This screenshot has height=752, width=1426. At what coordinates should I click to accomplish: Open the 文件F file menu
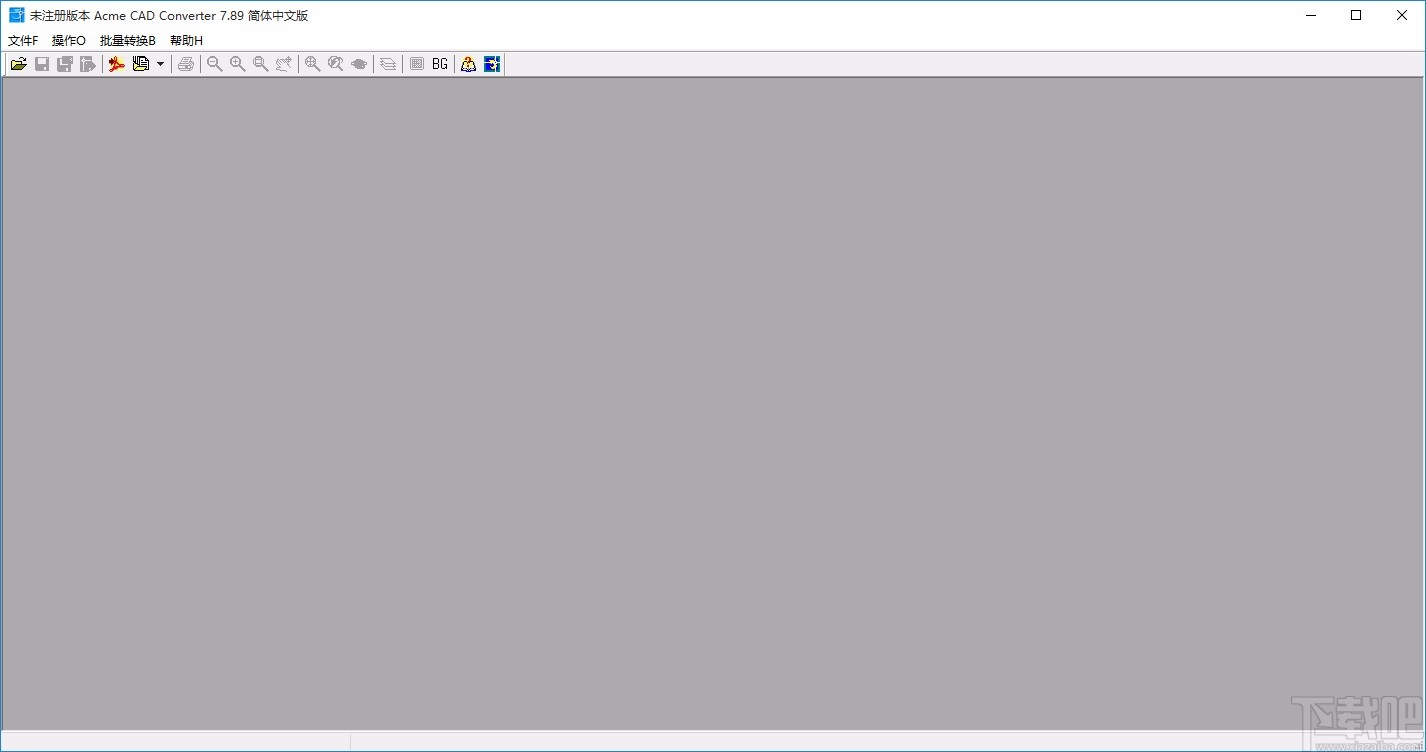pyautogui.click(x=23, y=40)
